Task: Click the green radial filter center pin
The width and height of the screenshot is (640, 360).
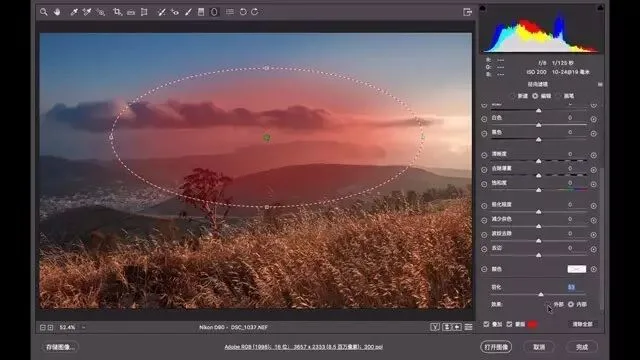Action: click(x=267, y=138)
